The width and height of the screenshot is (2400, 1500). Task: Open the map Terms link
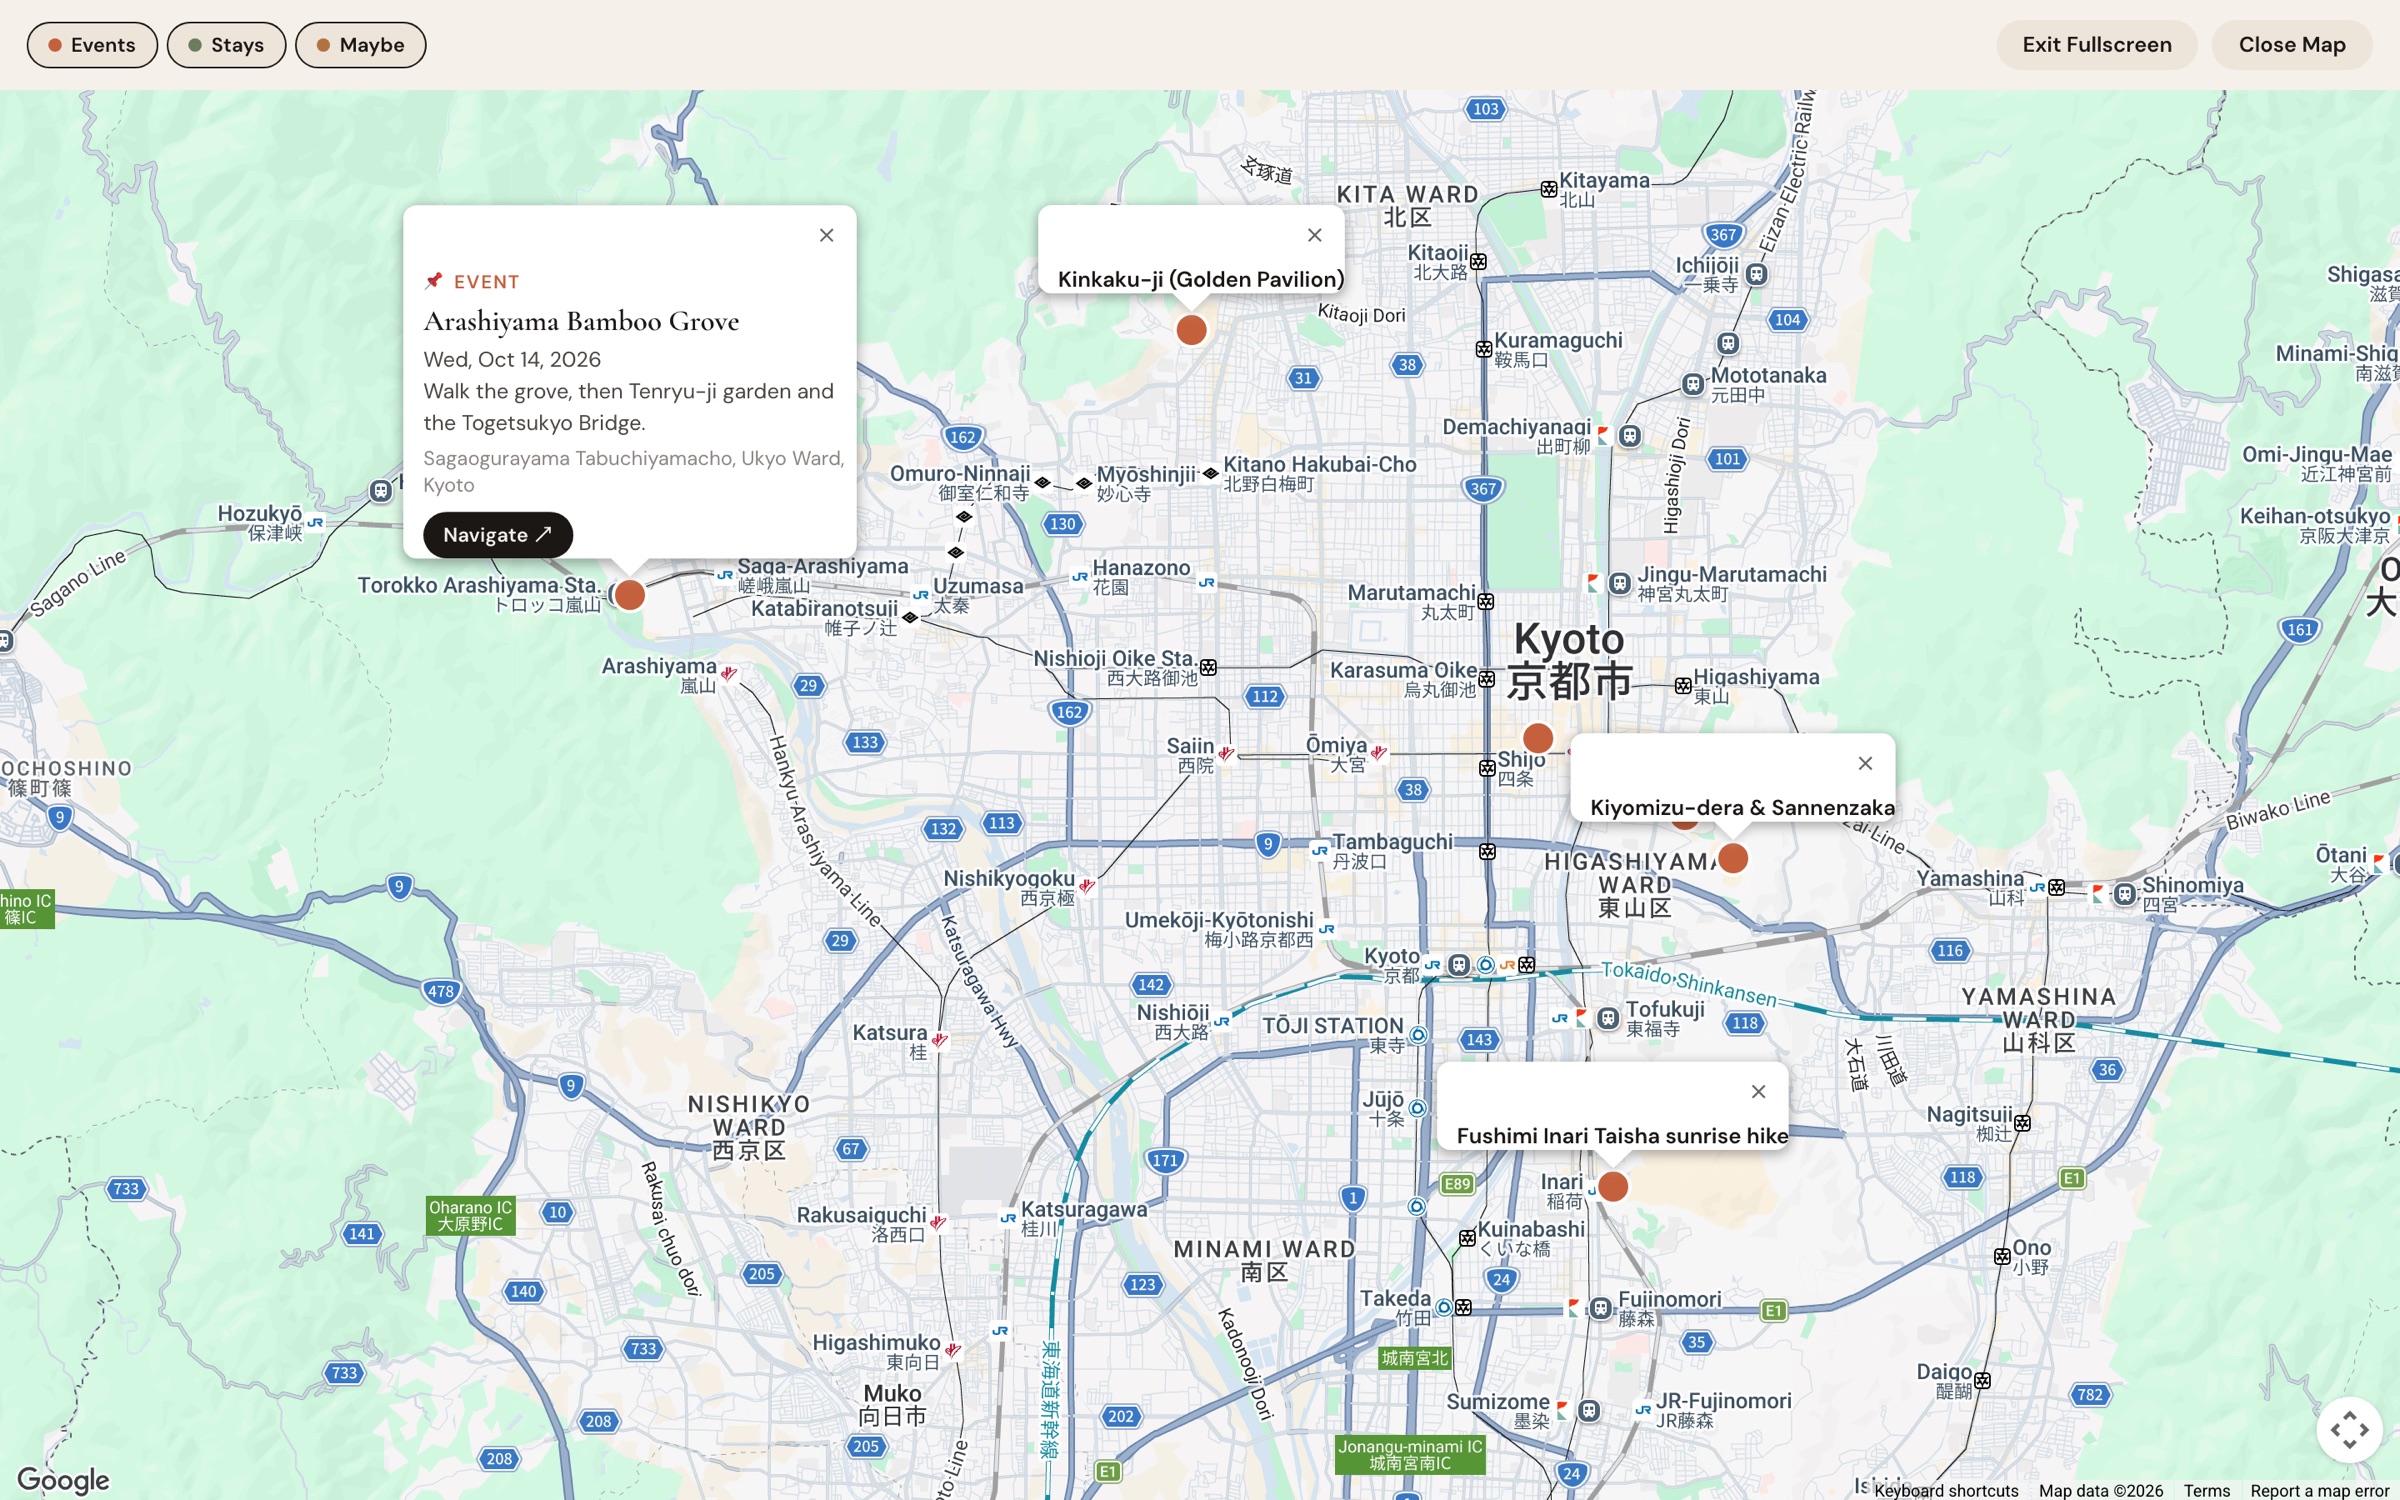(2207, 1490)
